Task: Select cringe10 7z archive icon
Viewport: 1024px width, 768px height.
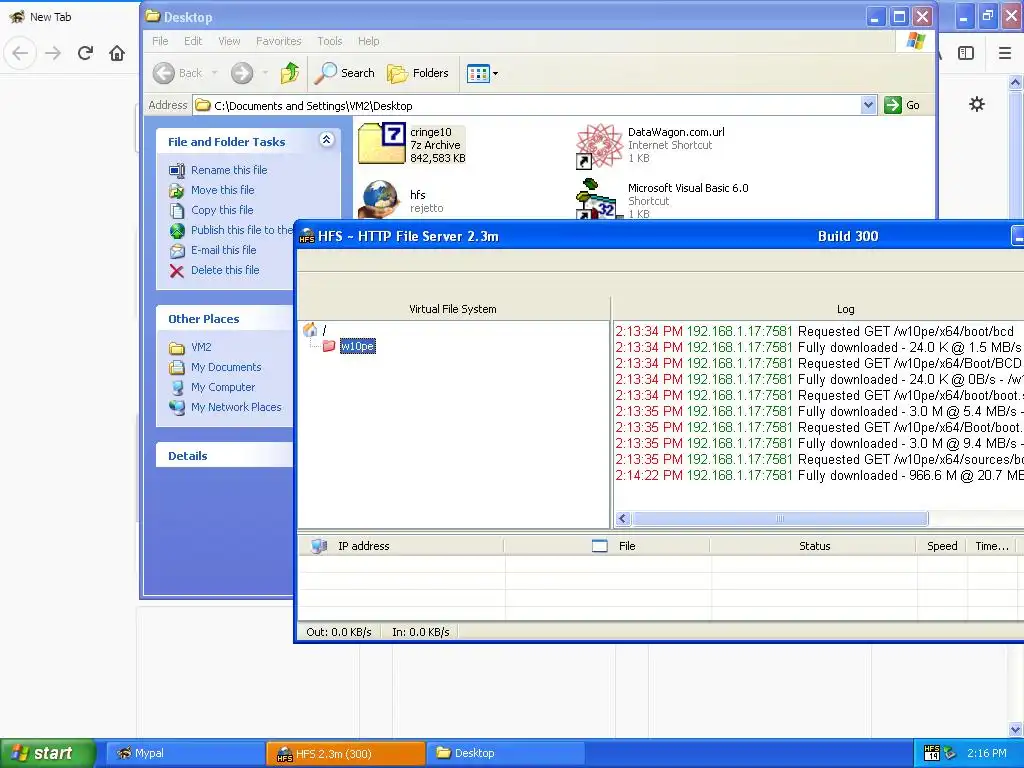Action: coord(382,143)
